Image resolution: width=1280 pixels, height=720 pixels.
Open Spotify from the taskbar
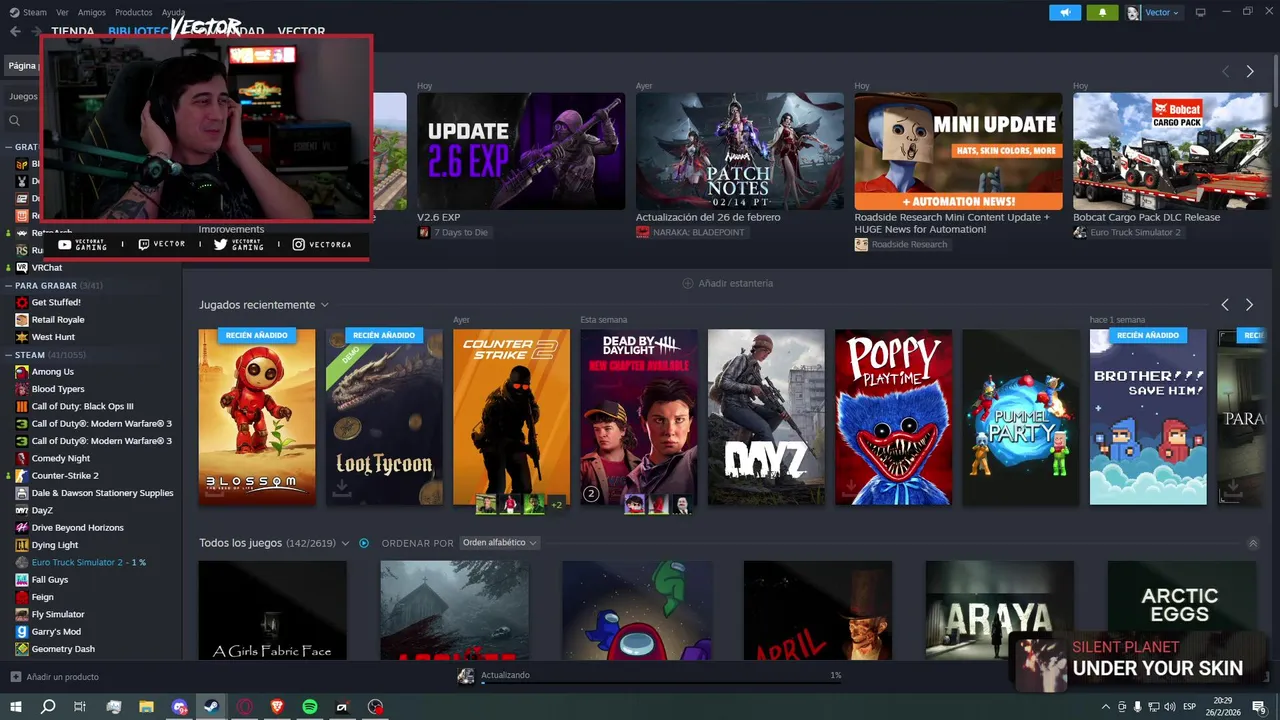tap(310, 707)
